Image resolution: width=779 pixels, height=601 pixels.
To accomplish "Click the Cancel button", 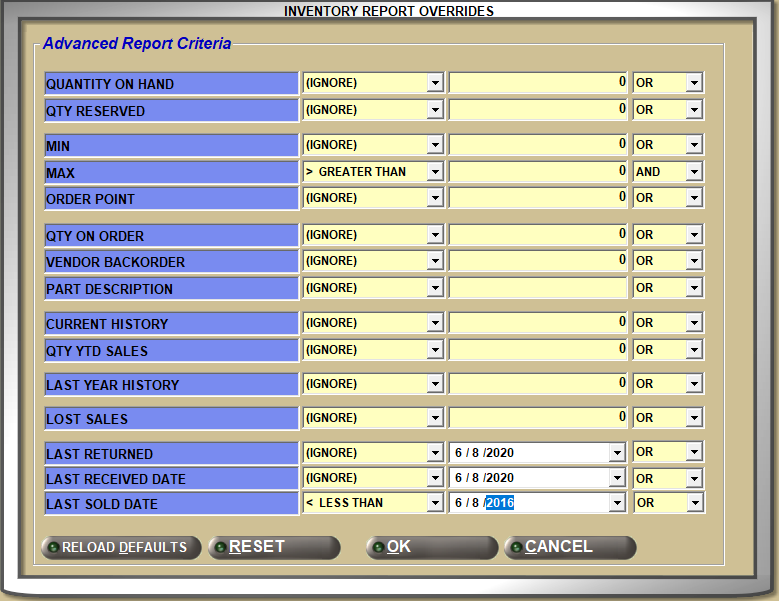I will tap(570, 547).
